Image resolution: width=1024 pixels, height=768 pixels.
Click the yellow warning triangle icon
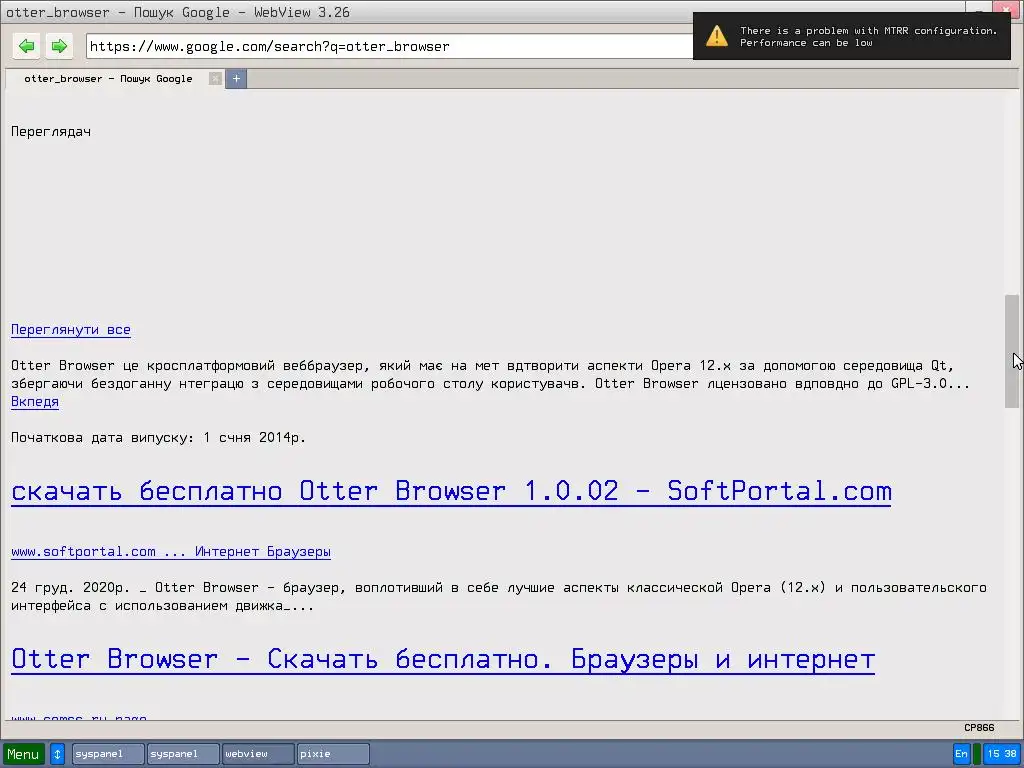pyautogui.click(x=716, y=36)
